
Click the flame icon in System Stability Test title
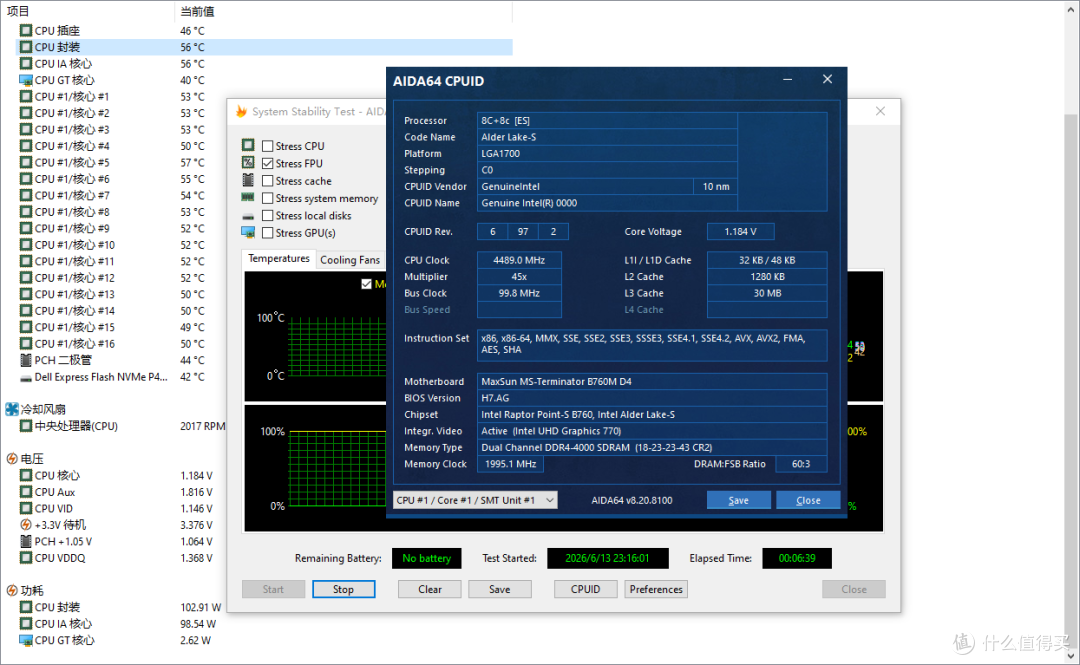pyautogui.click(x=241, y=112)
